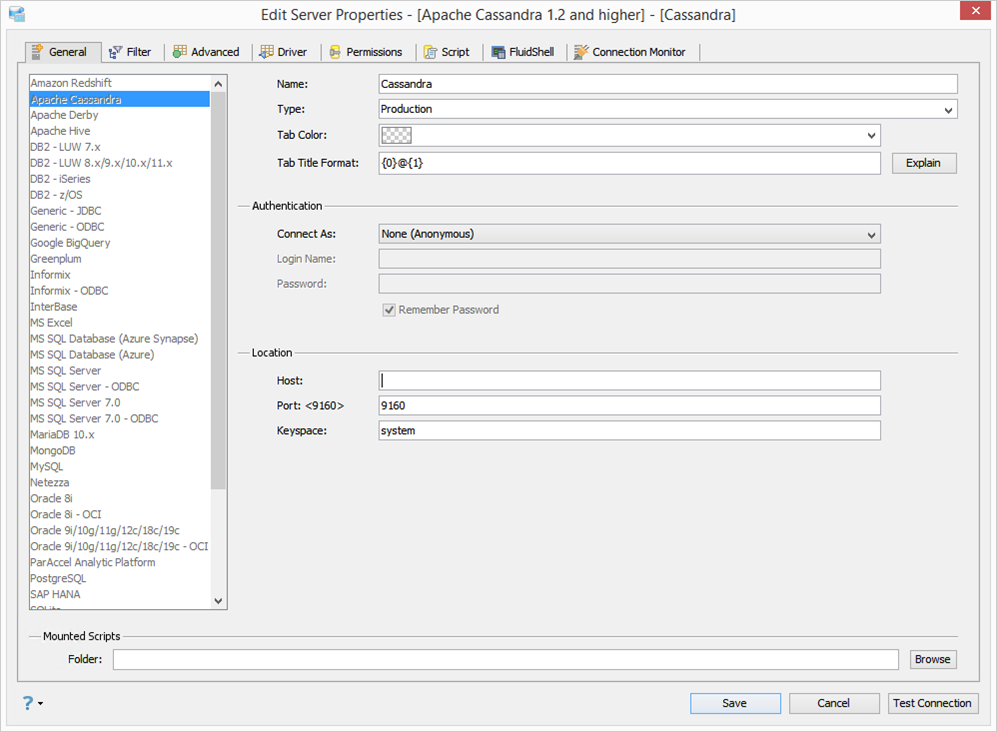This screenshot has width=997, height=732.
Task: Click the FluidShell tab icon
Action: [499, 52]
